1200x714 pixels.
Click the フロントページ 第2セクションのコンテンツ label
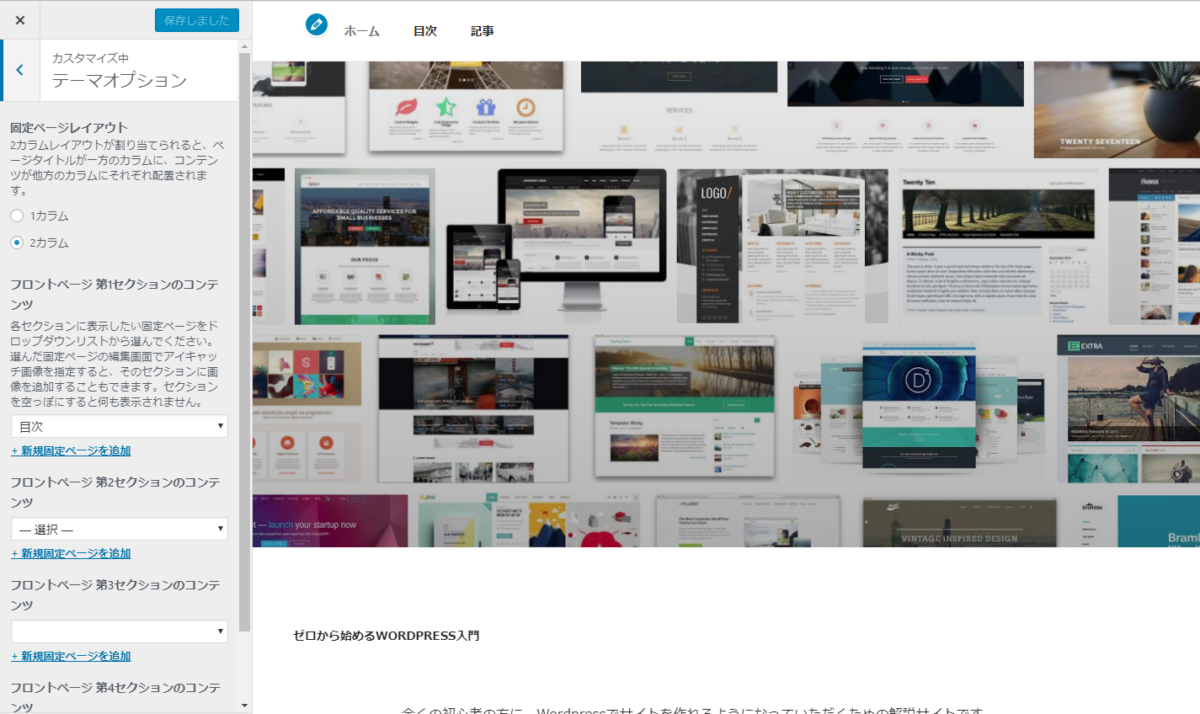[114, 491]
